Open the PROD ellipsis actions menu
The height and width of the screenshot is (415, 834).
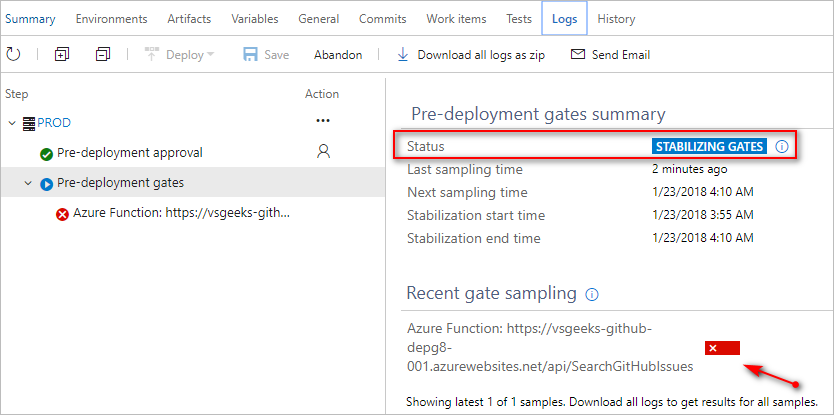click(x=322, y=122)
